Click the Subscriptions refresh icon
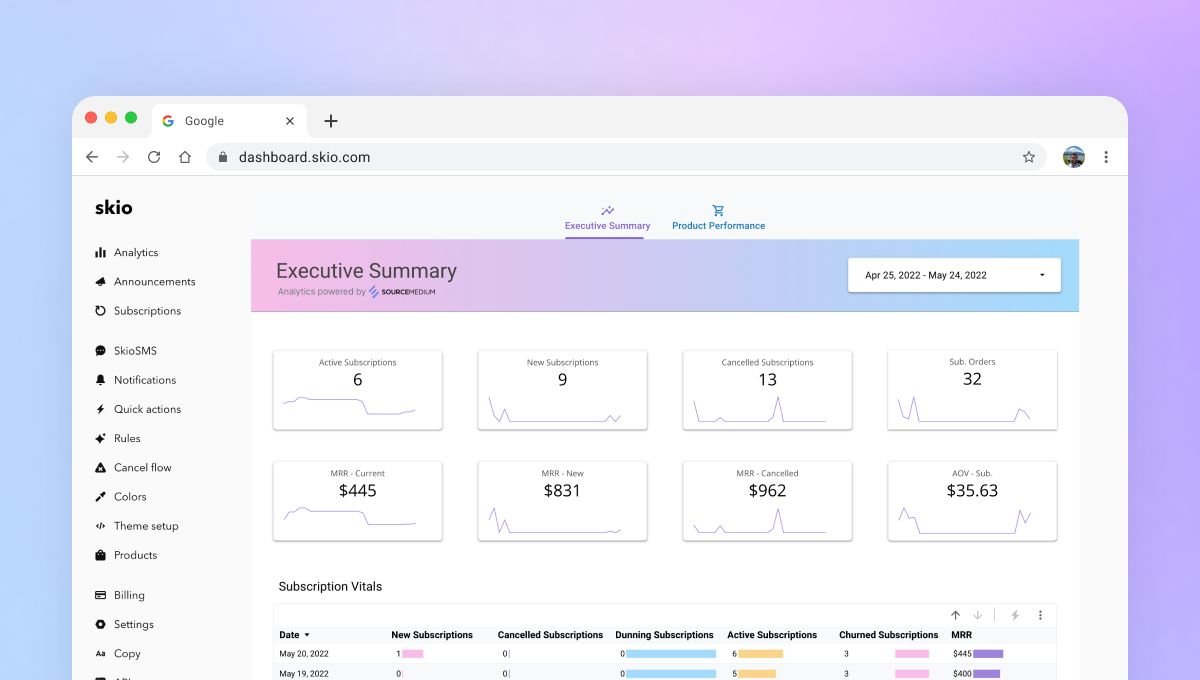 (x=100, y=311)
